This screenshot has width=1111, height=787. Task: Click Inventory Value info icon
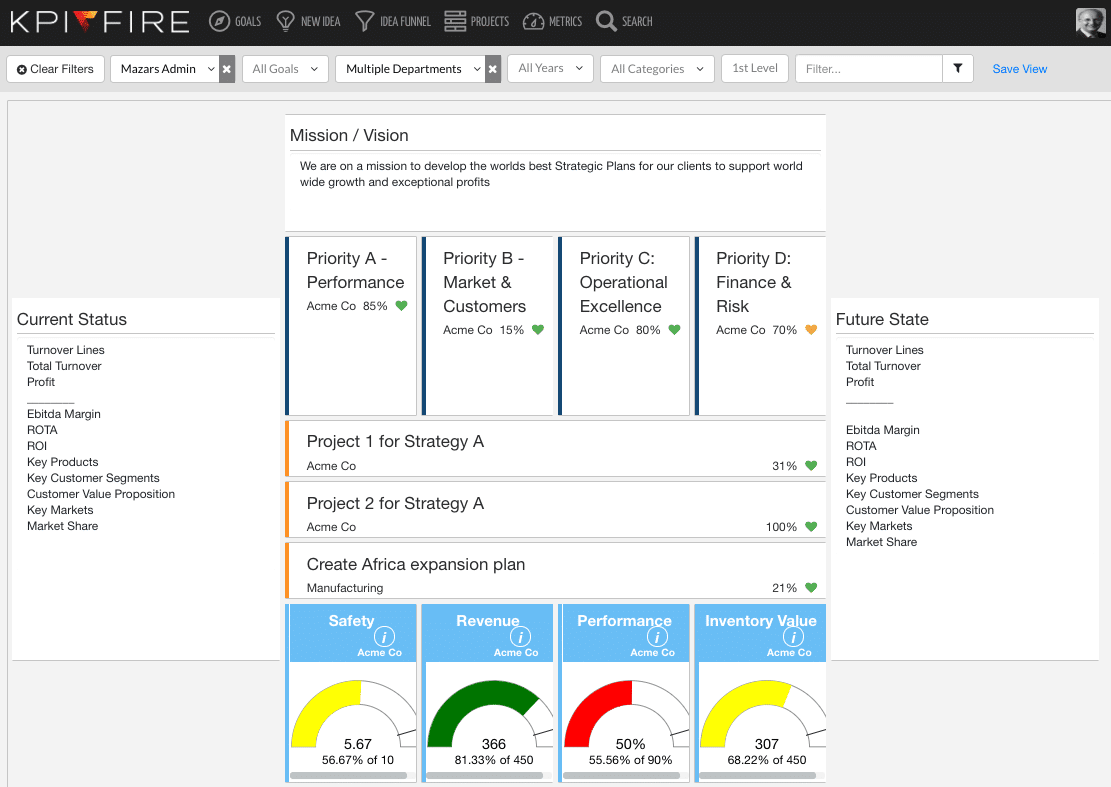pos(794,637)
